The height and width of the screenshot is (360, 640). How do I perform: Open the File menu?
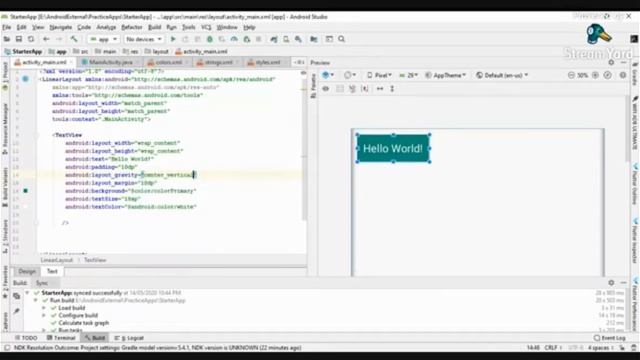(7, 27)
